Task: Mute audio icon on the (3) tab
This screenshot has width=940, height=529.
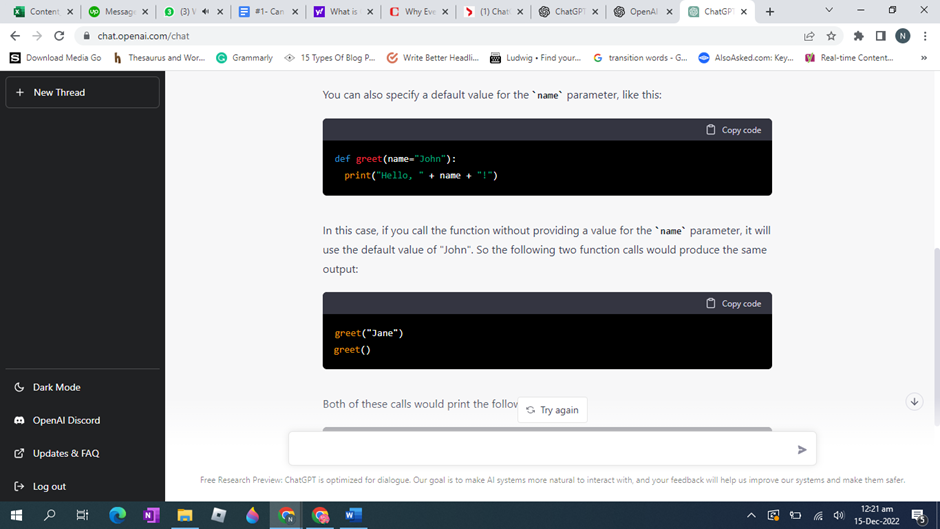Action: click(206, 11)
